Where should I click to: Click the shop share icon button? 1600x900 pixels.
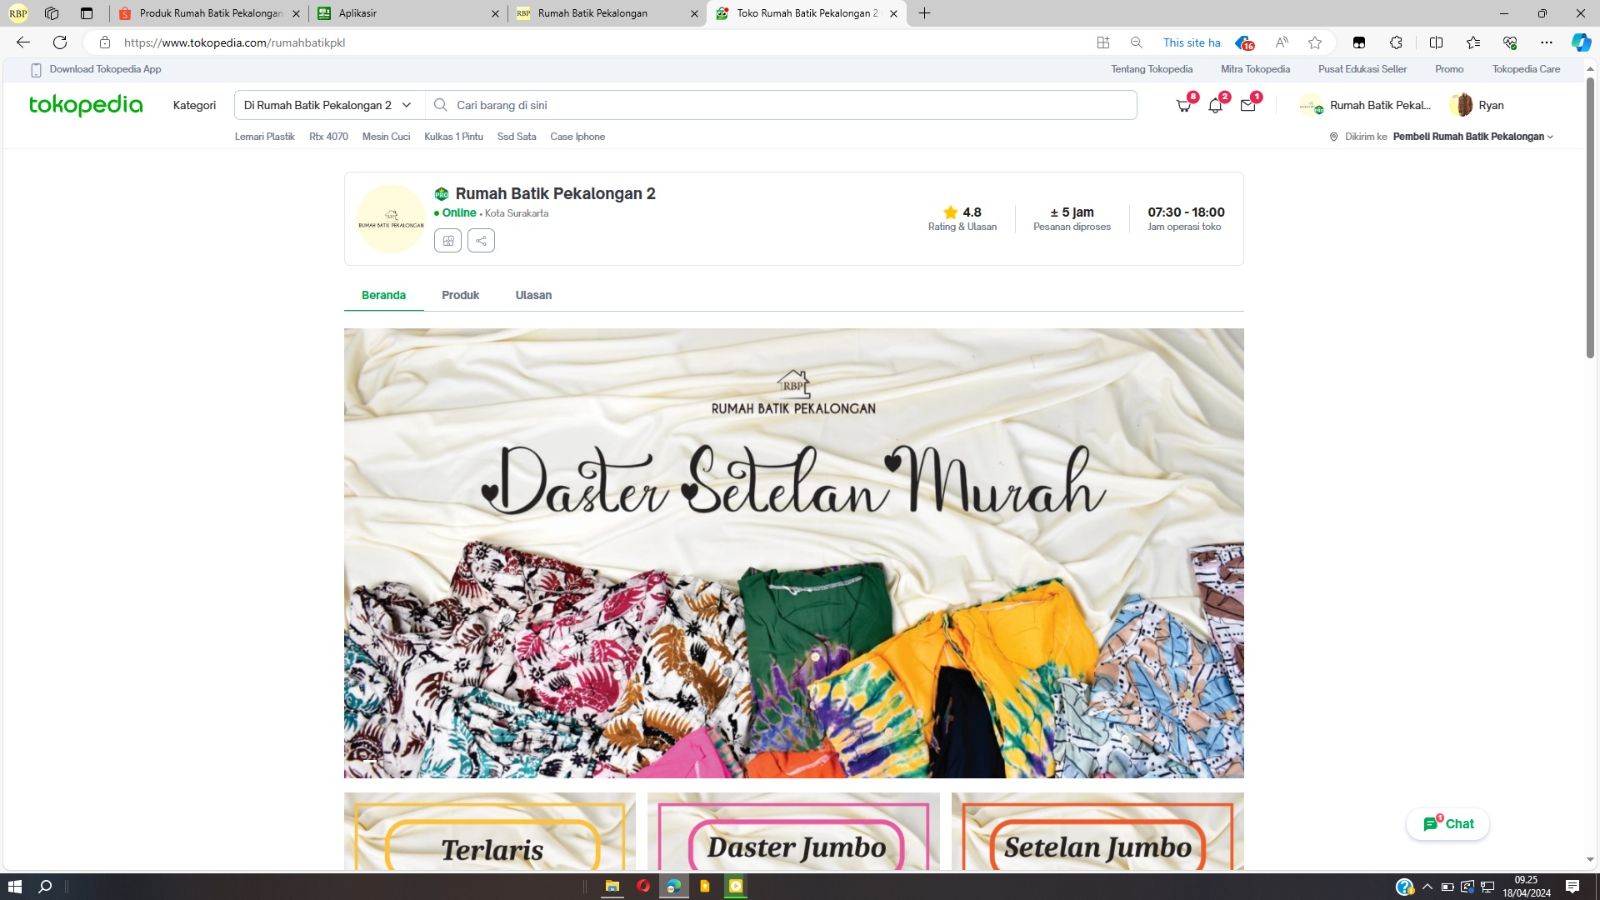tap(481, 240)
